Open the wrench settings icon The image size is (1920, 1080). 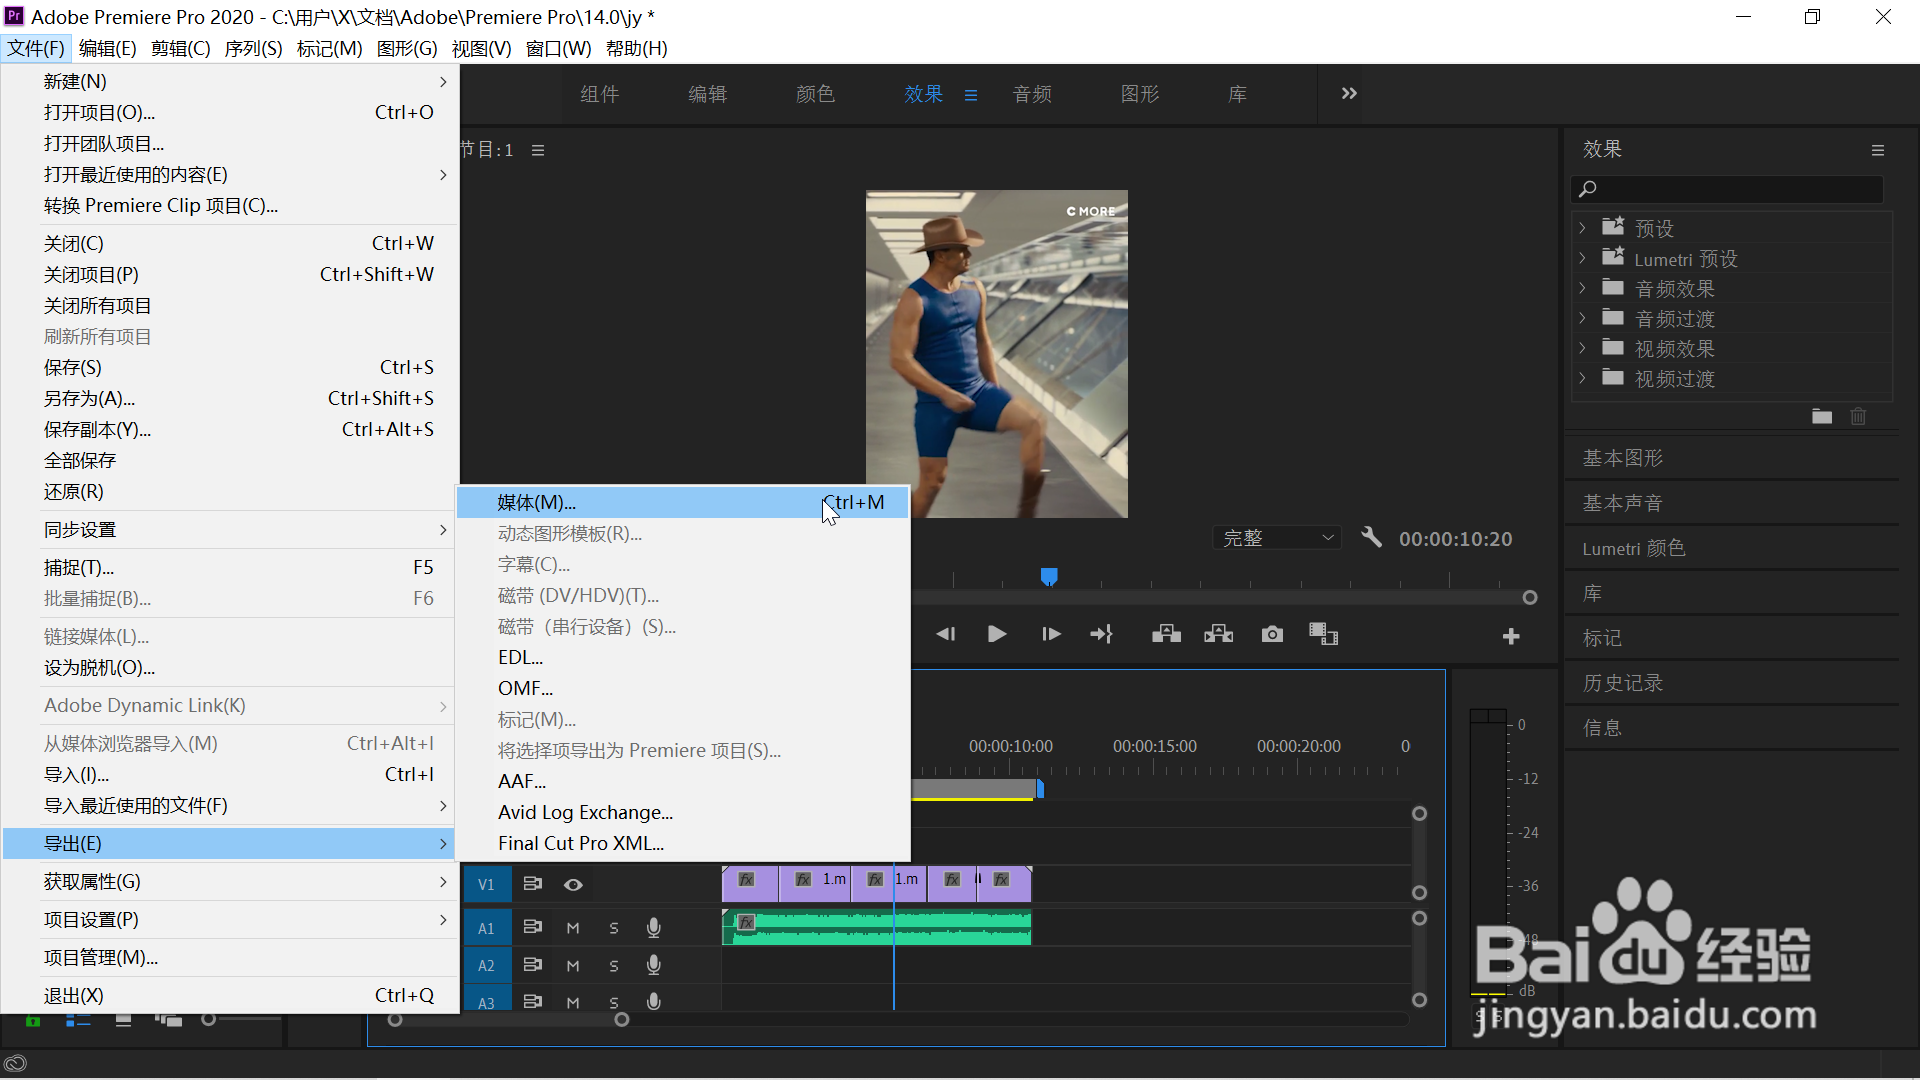pos(1371,538)
